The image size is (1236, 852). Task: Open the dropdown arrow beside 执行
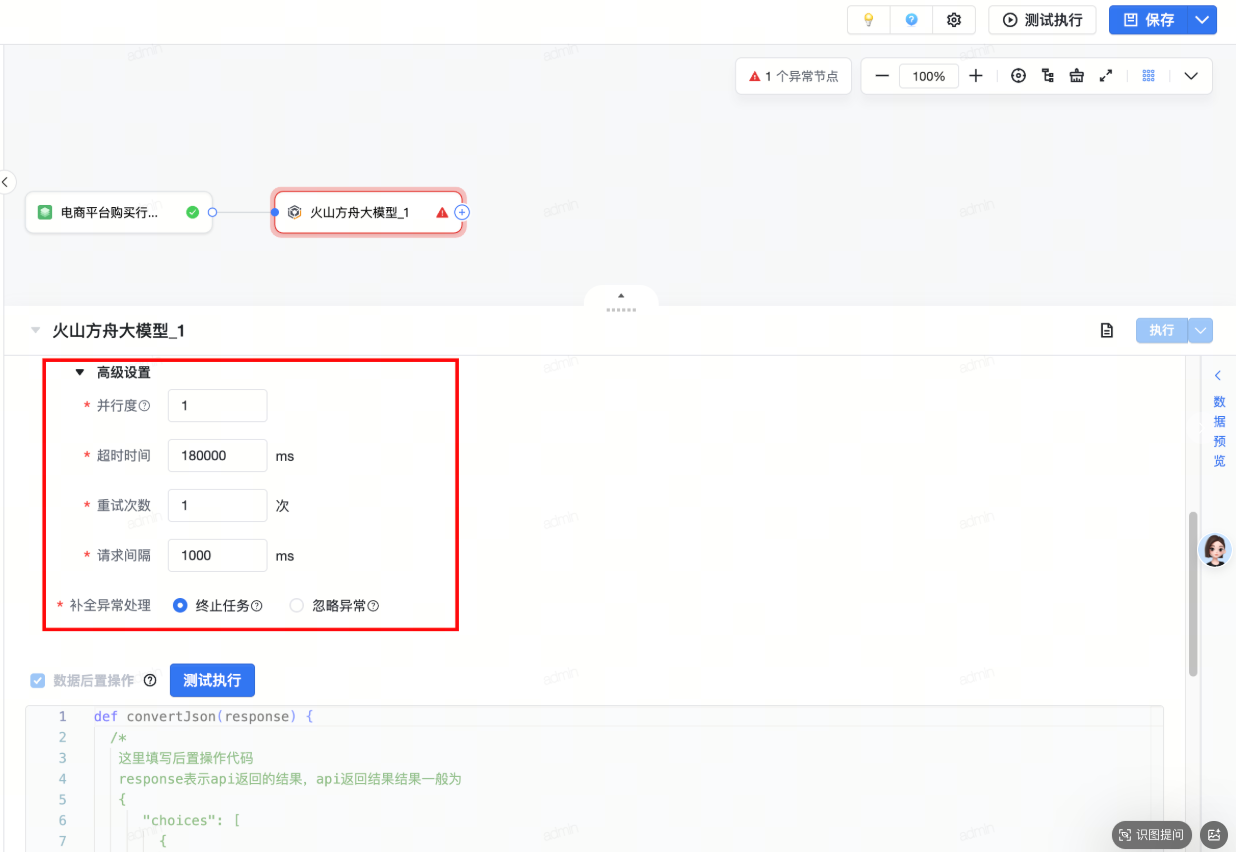(x=1201, y=330)
